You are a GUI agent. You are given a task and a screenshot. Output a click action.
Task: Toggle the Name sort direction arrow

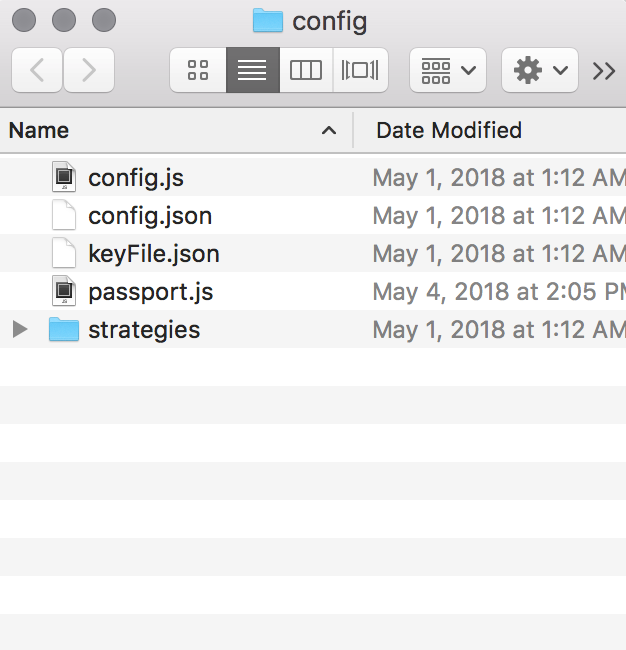(328, 130)
